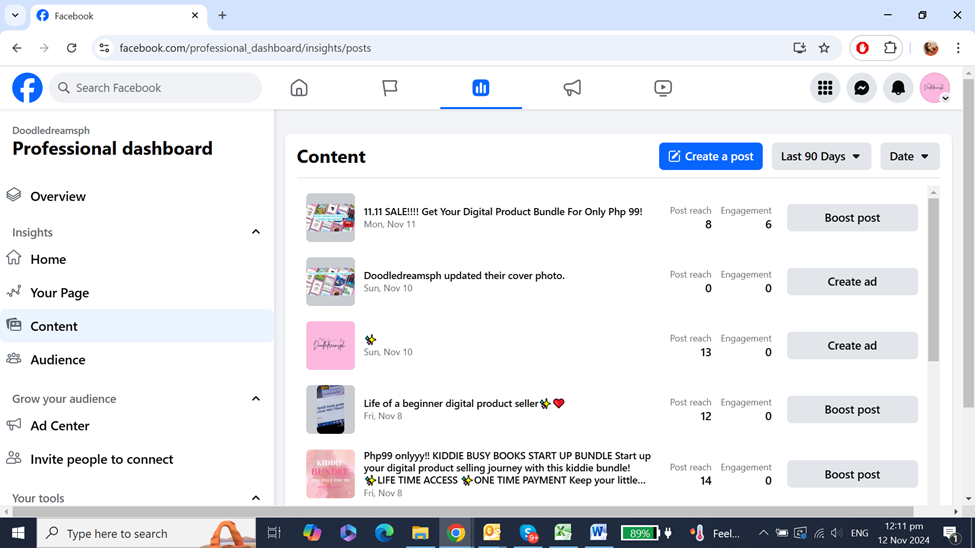Open Task View on the taskbar
The image size is (975, 548).
pos(274,533)
